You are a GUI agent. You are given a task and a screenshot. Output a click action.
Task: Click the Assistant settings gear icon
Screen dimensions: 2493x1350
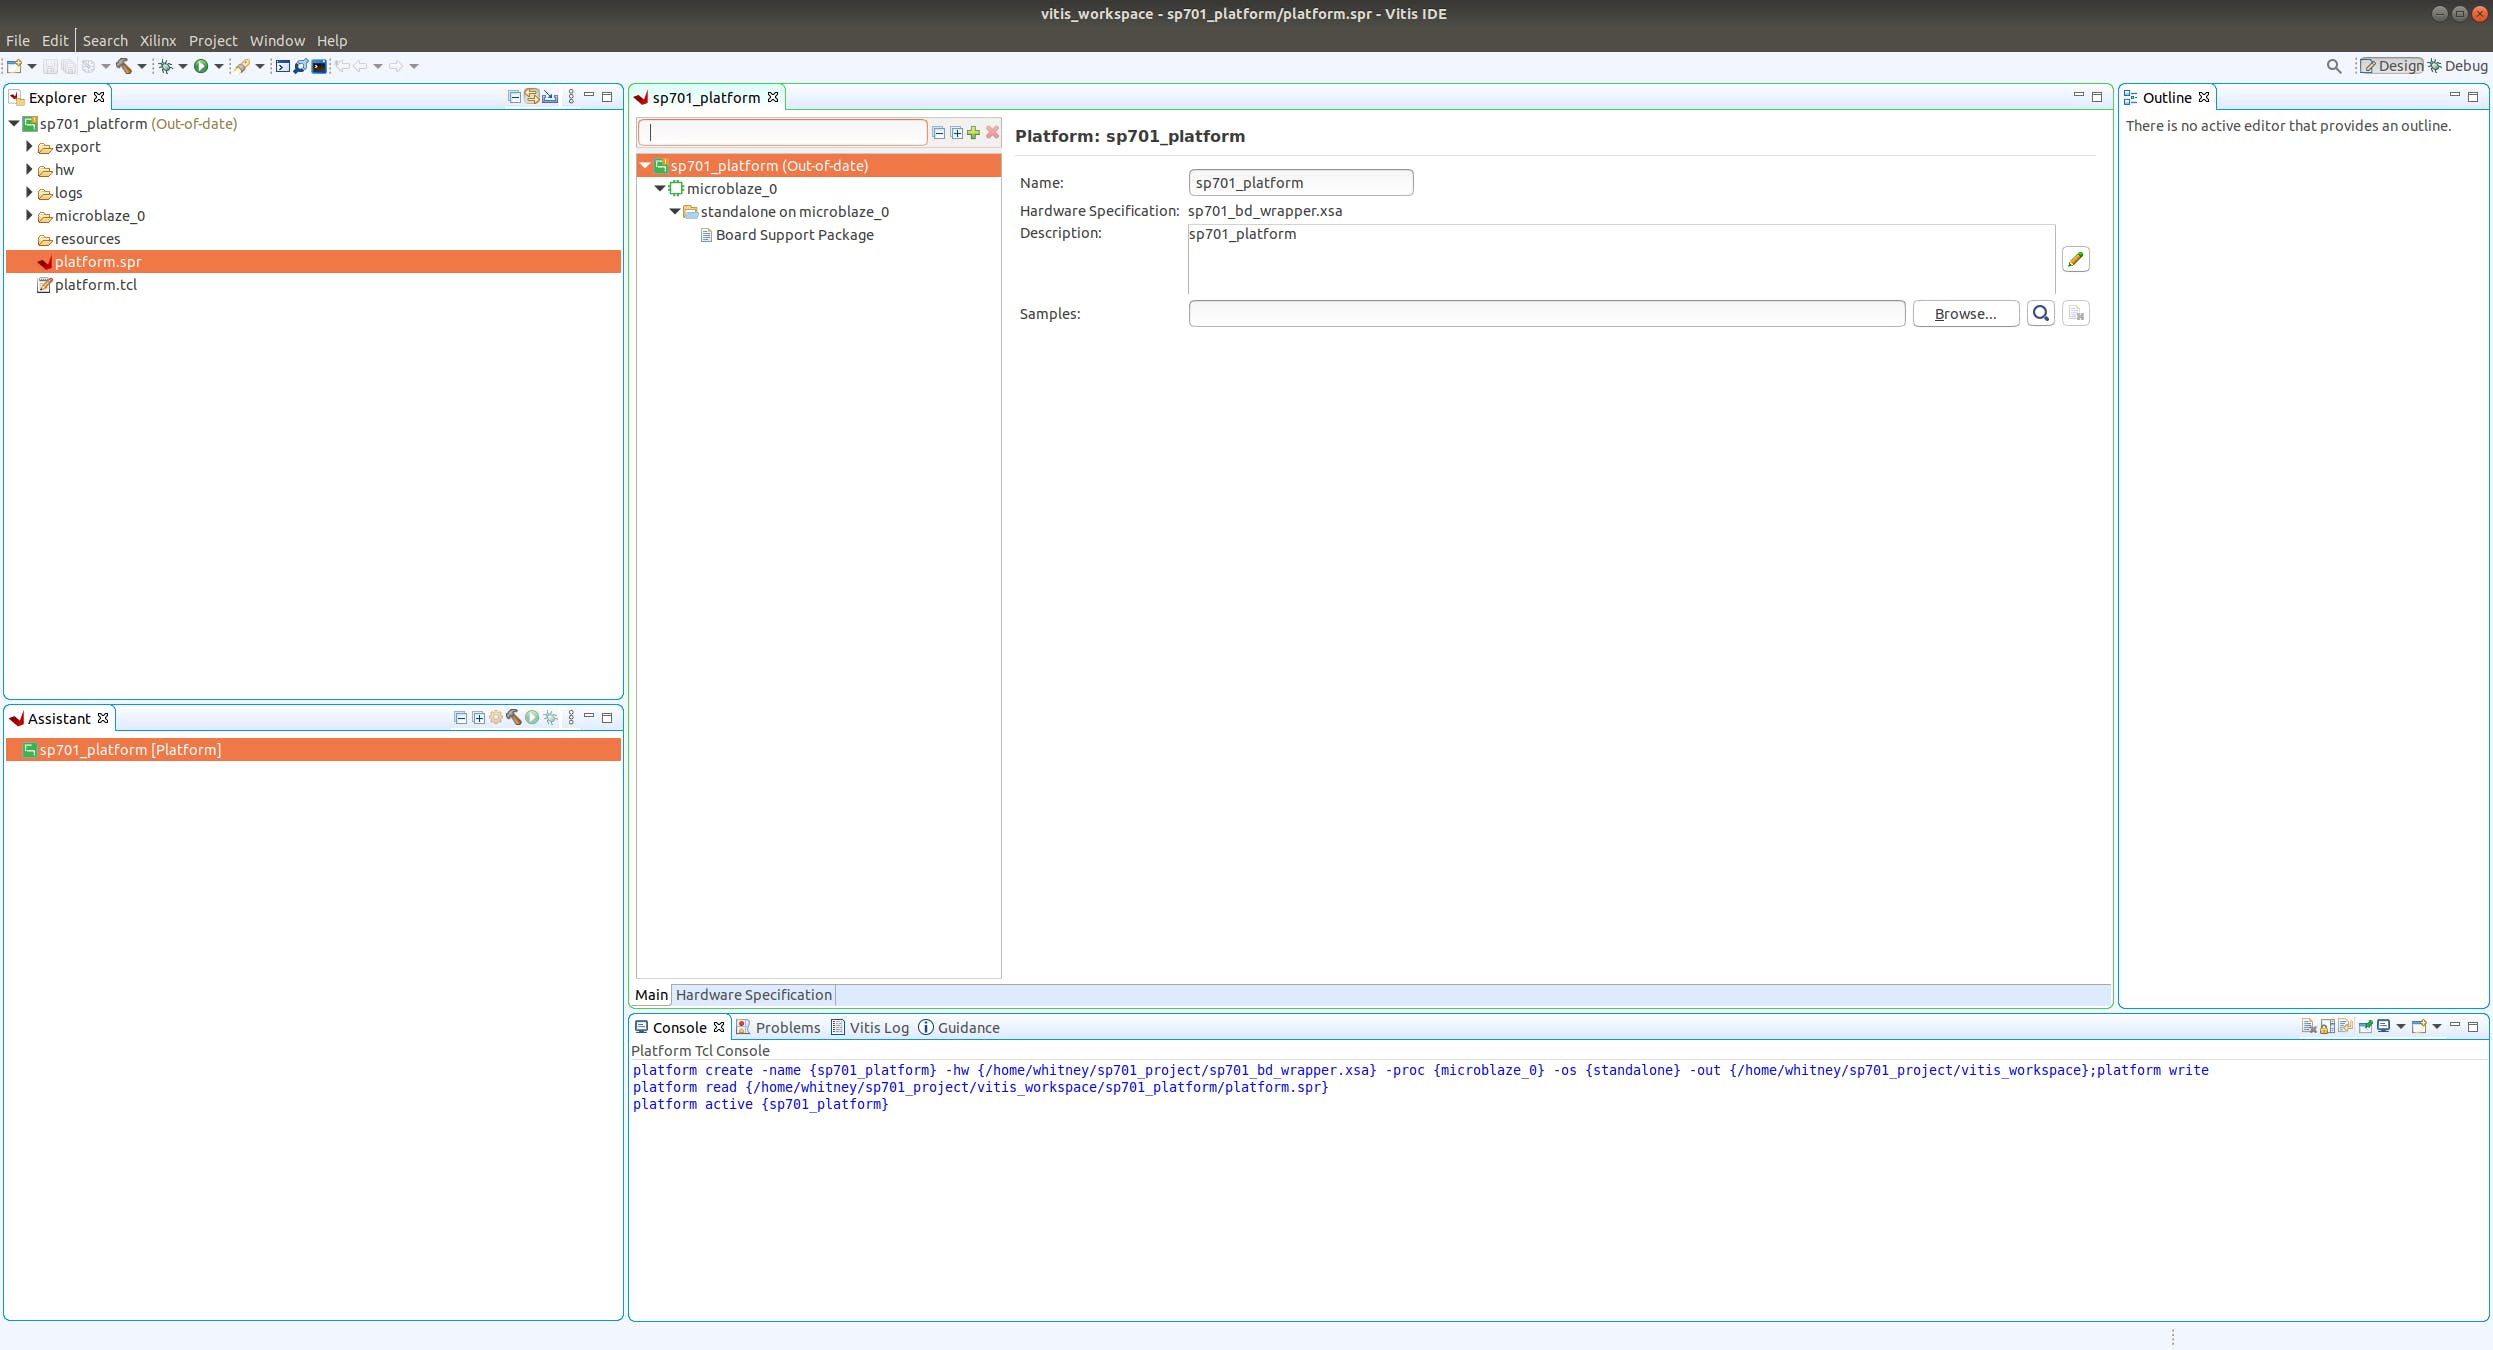(496, 718)
